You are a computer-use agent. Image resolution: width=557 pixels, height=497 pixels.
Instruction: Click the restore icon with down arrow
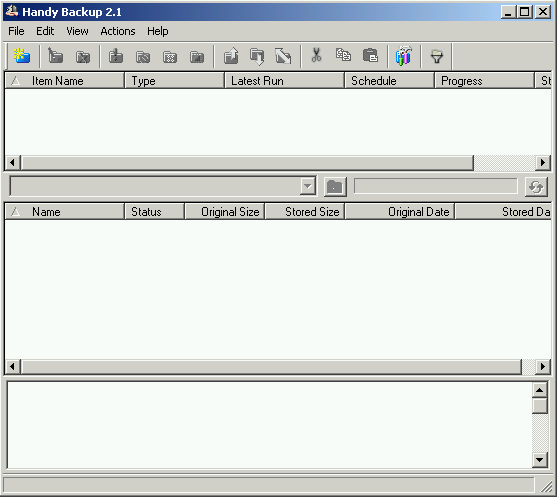coord(257,56)
